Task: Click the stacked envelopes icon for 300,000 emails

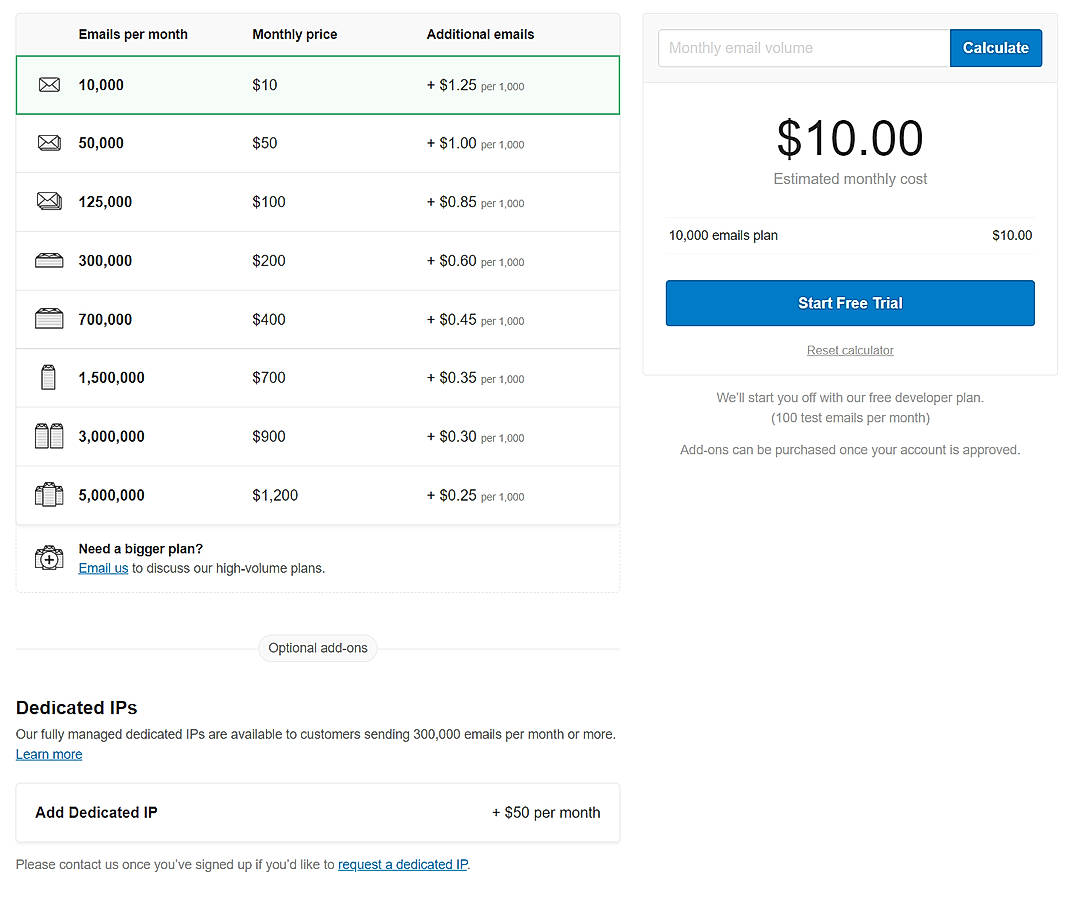Action: pyautogui.click(x=49, y=261)
